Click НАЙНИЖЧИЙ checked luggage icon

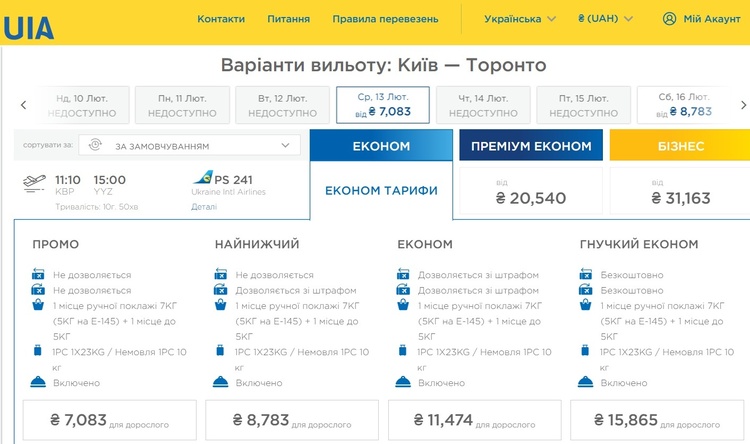pyautogui.click(x=220, y=350)
